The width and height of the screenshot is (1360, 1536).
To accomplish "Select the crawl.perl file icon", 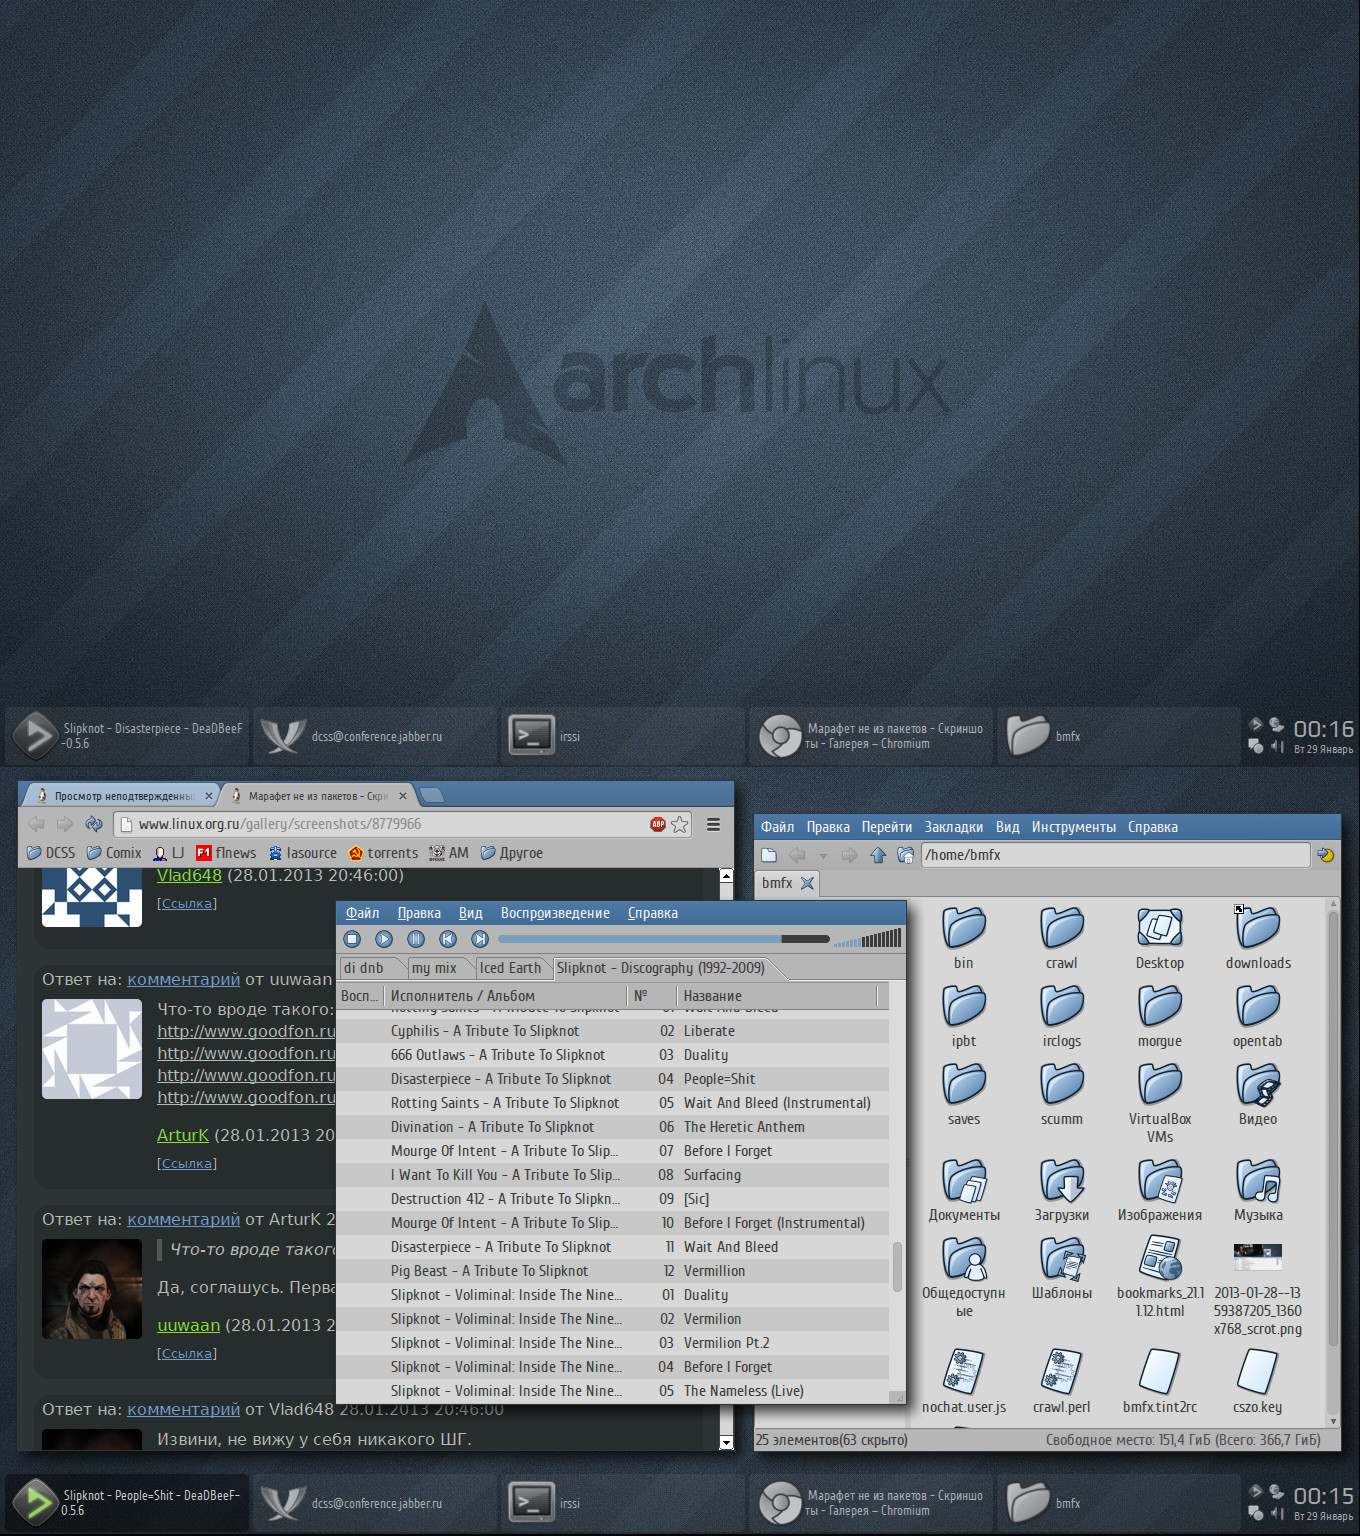I will coord(1062,1371).
